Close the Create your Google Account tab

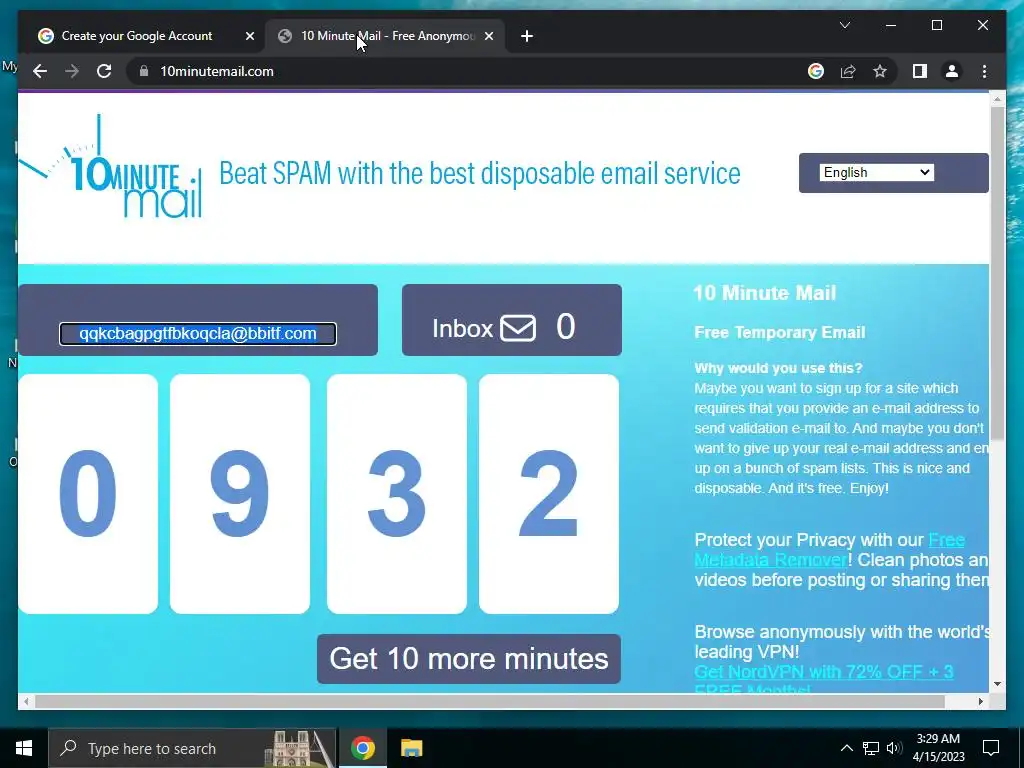[x=249, y=36]
